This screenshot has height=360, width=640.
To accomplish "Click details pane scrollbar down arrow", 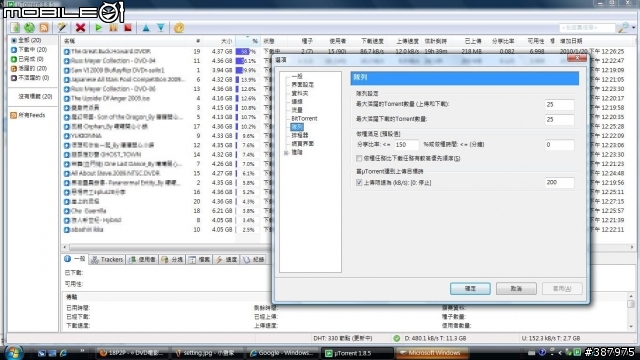I will (631, 327).
